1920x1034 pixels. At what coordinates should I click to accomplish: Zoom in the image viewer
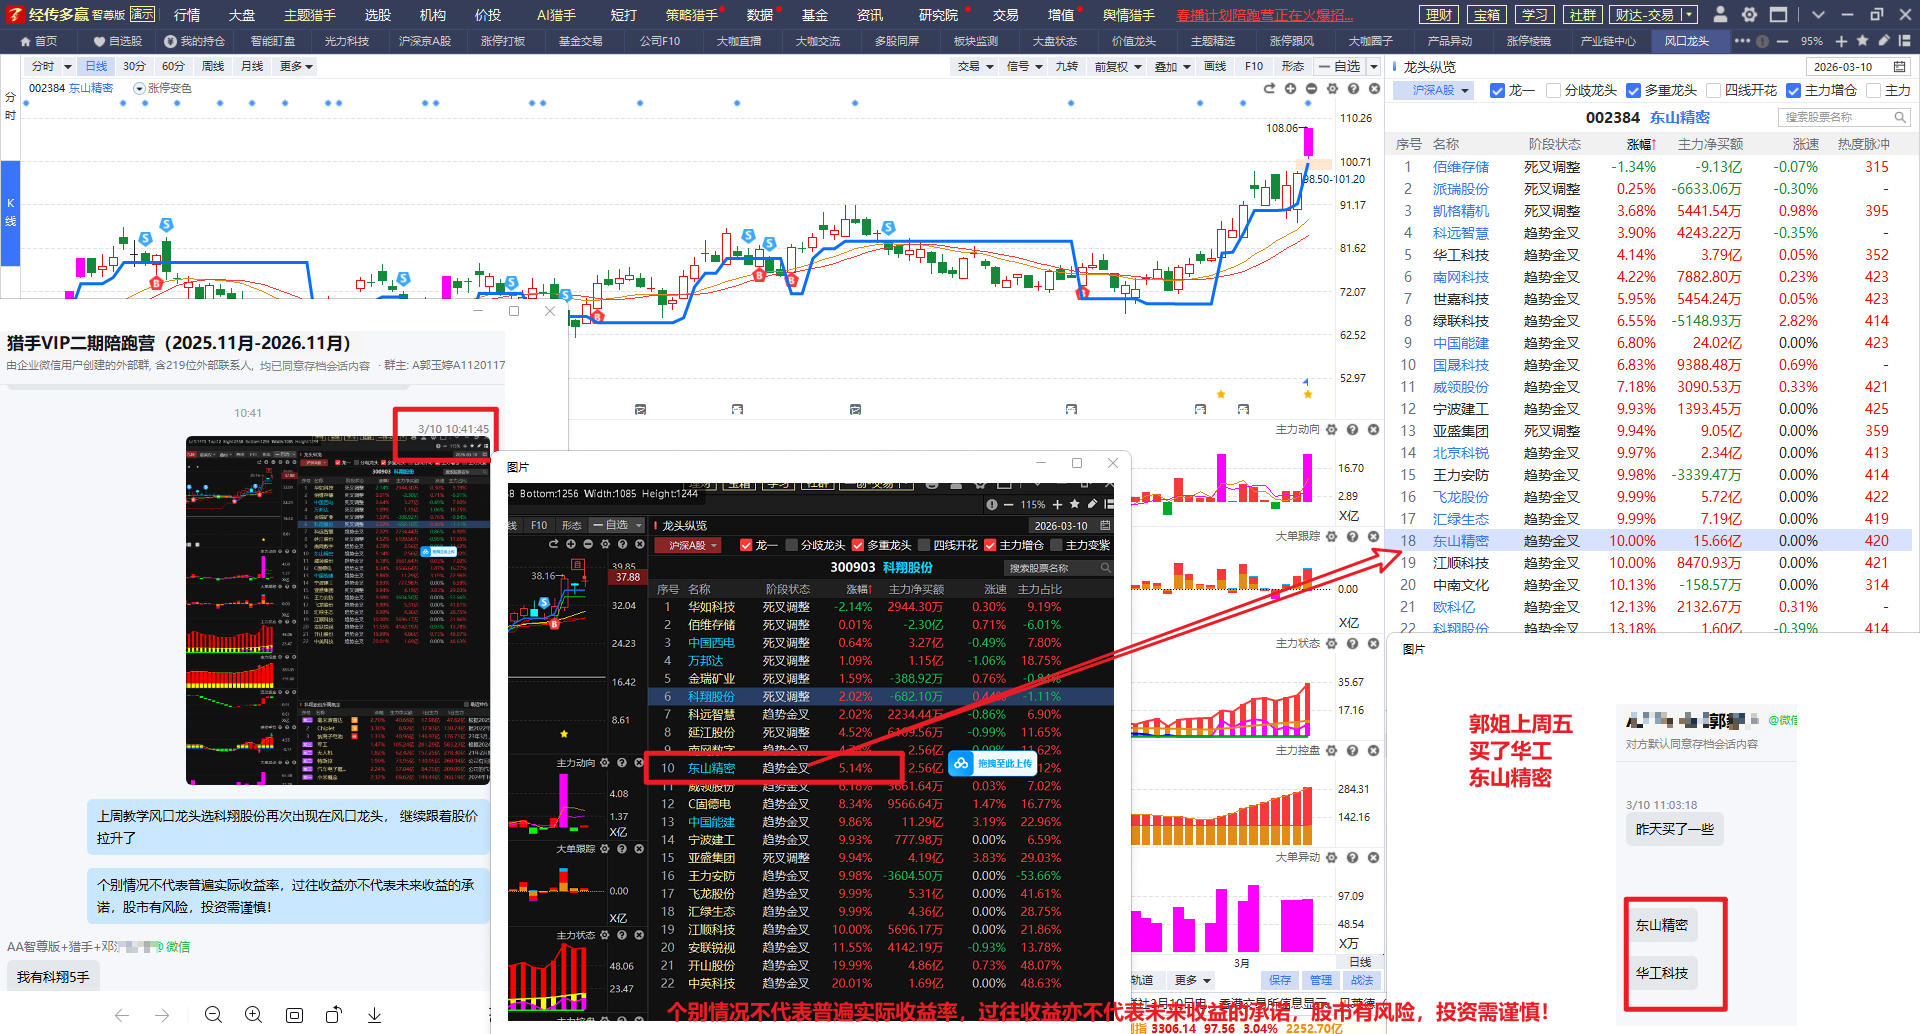pyautogui.click(x=253, y=1015)
